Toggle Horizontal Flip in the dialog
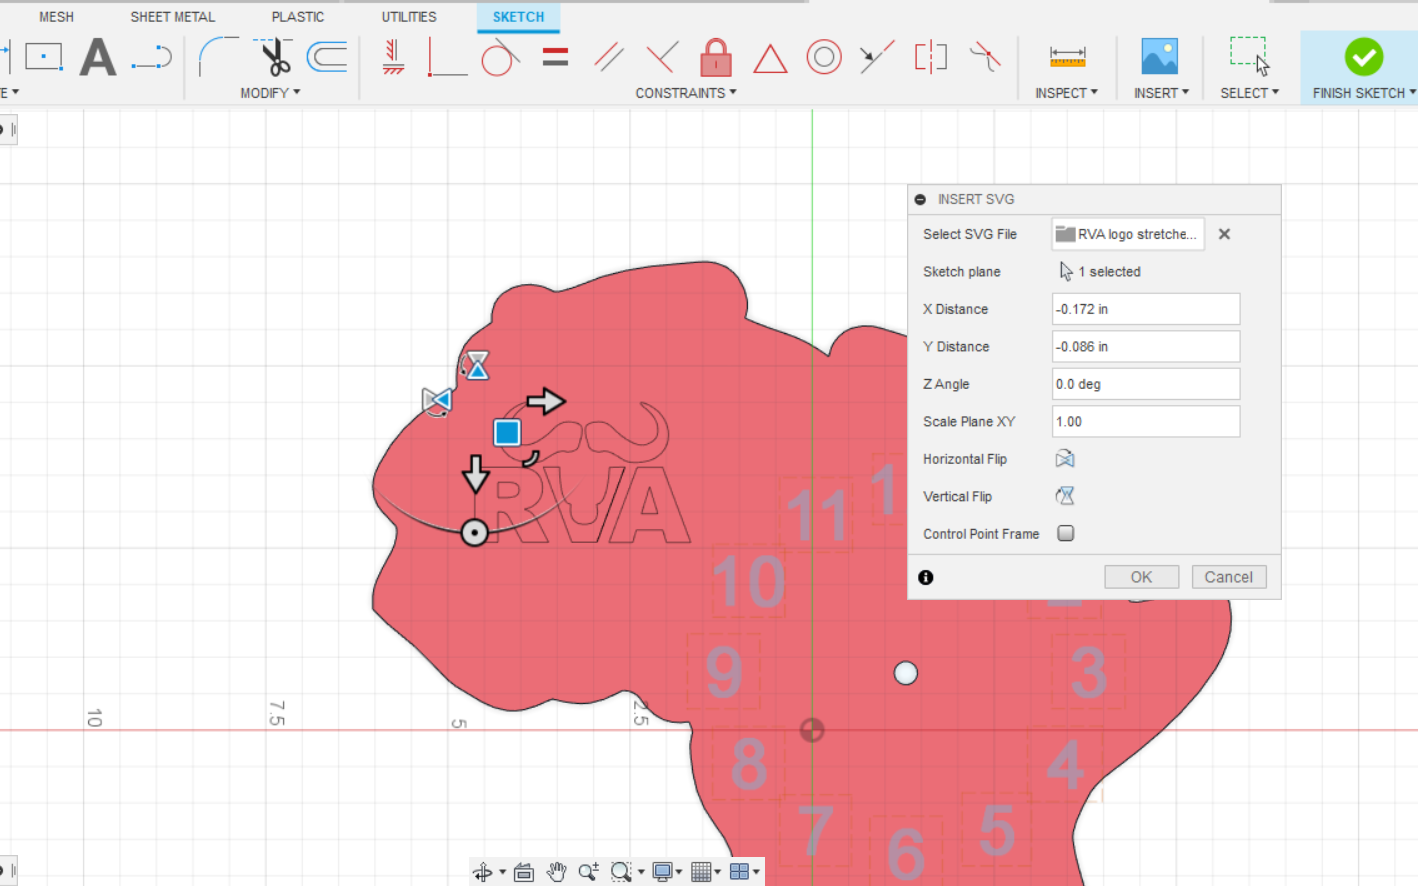The width and height of the screenshot is (1418, 886). click(x=1065, y=459)
